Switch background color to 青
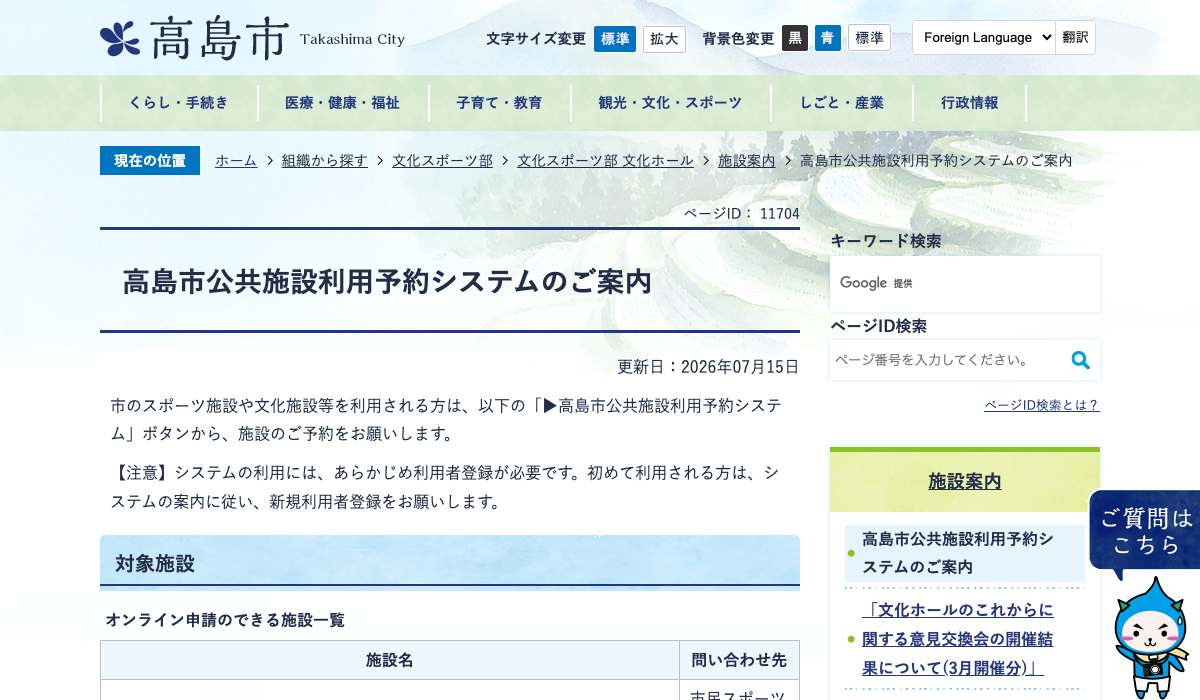This screenshot has height=700, width=1200. tap(828, 38)
